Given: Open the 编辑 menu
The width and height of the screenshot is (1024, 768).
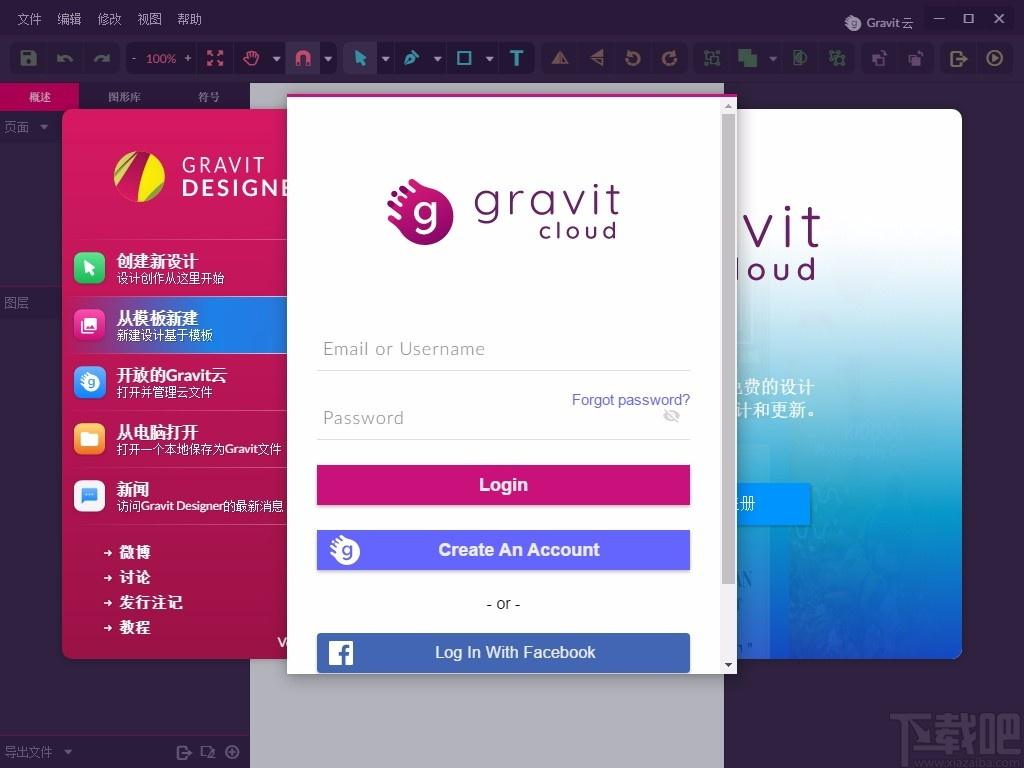Looking at the screenshot, I should 69,19.
